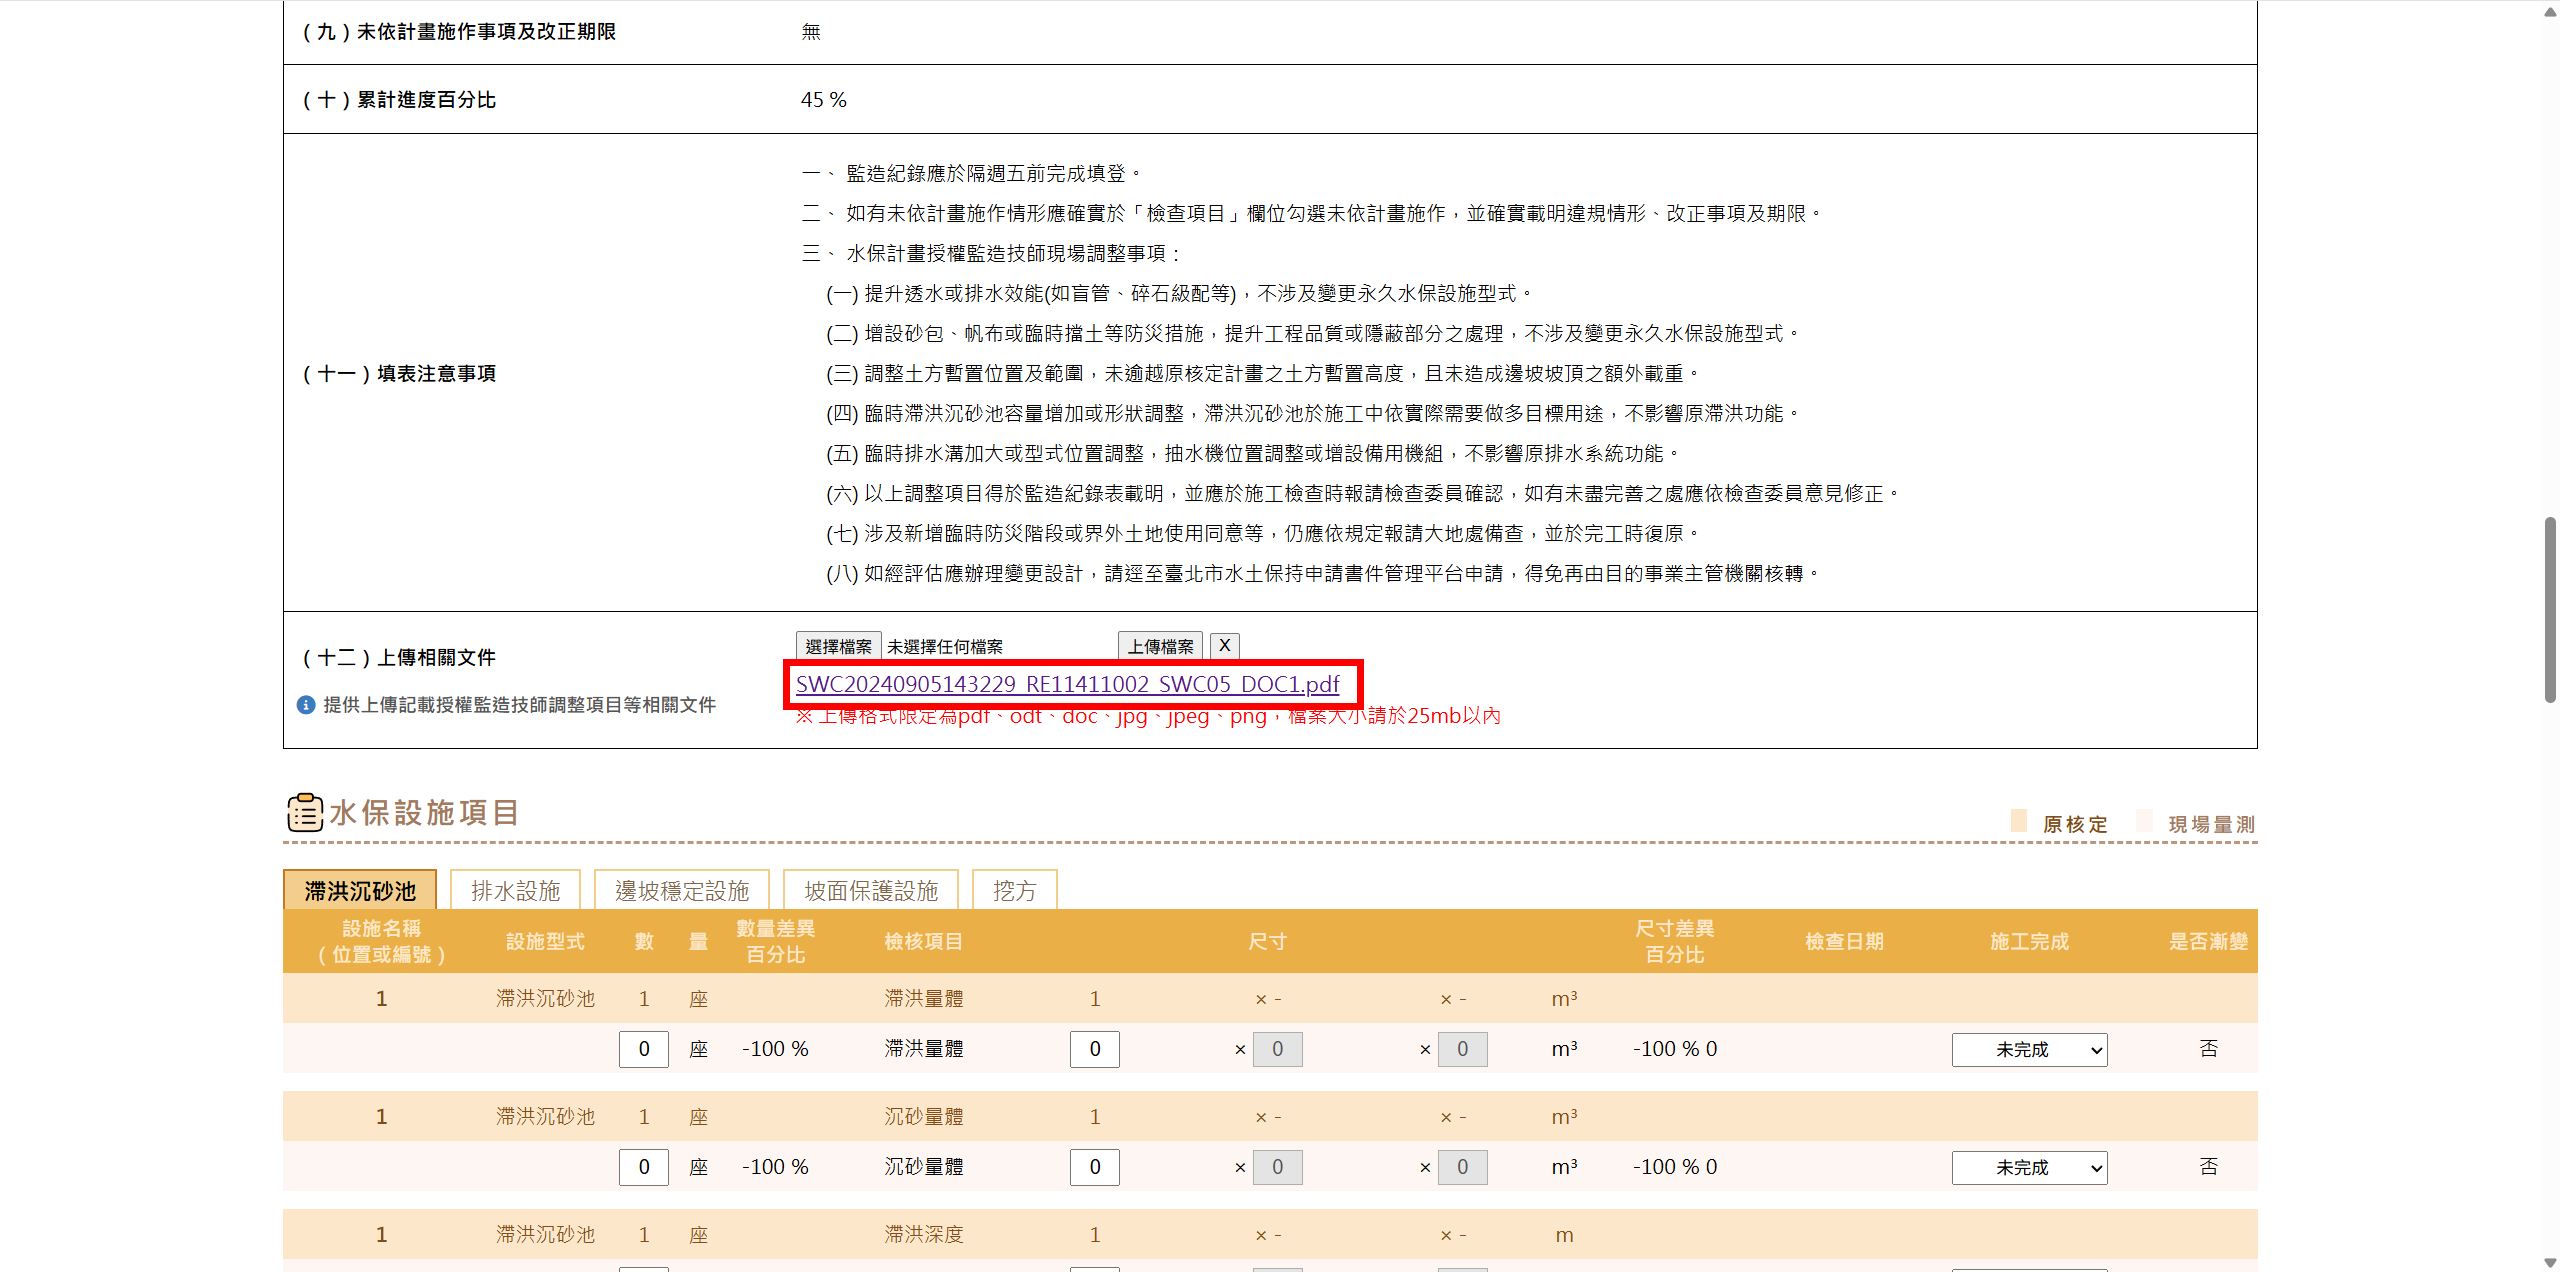Select the 滯洪沉砂池 tab
Screen dimensions: 2560x1272
click(x=360, y=890)
